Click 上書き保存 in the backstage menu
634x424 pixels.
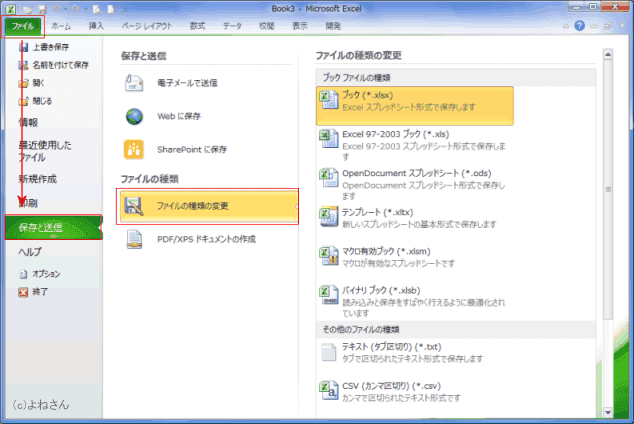tap(51, 47)
